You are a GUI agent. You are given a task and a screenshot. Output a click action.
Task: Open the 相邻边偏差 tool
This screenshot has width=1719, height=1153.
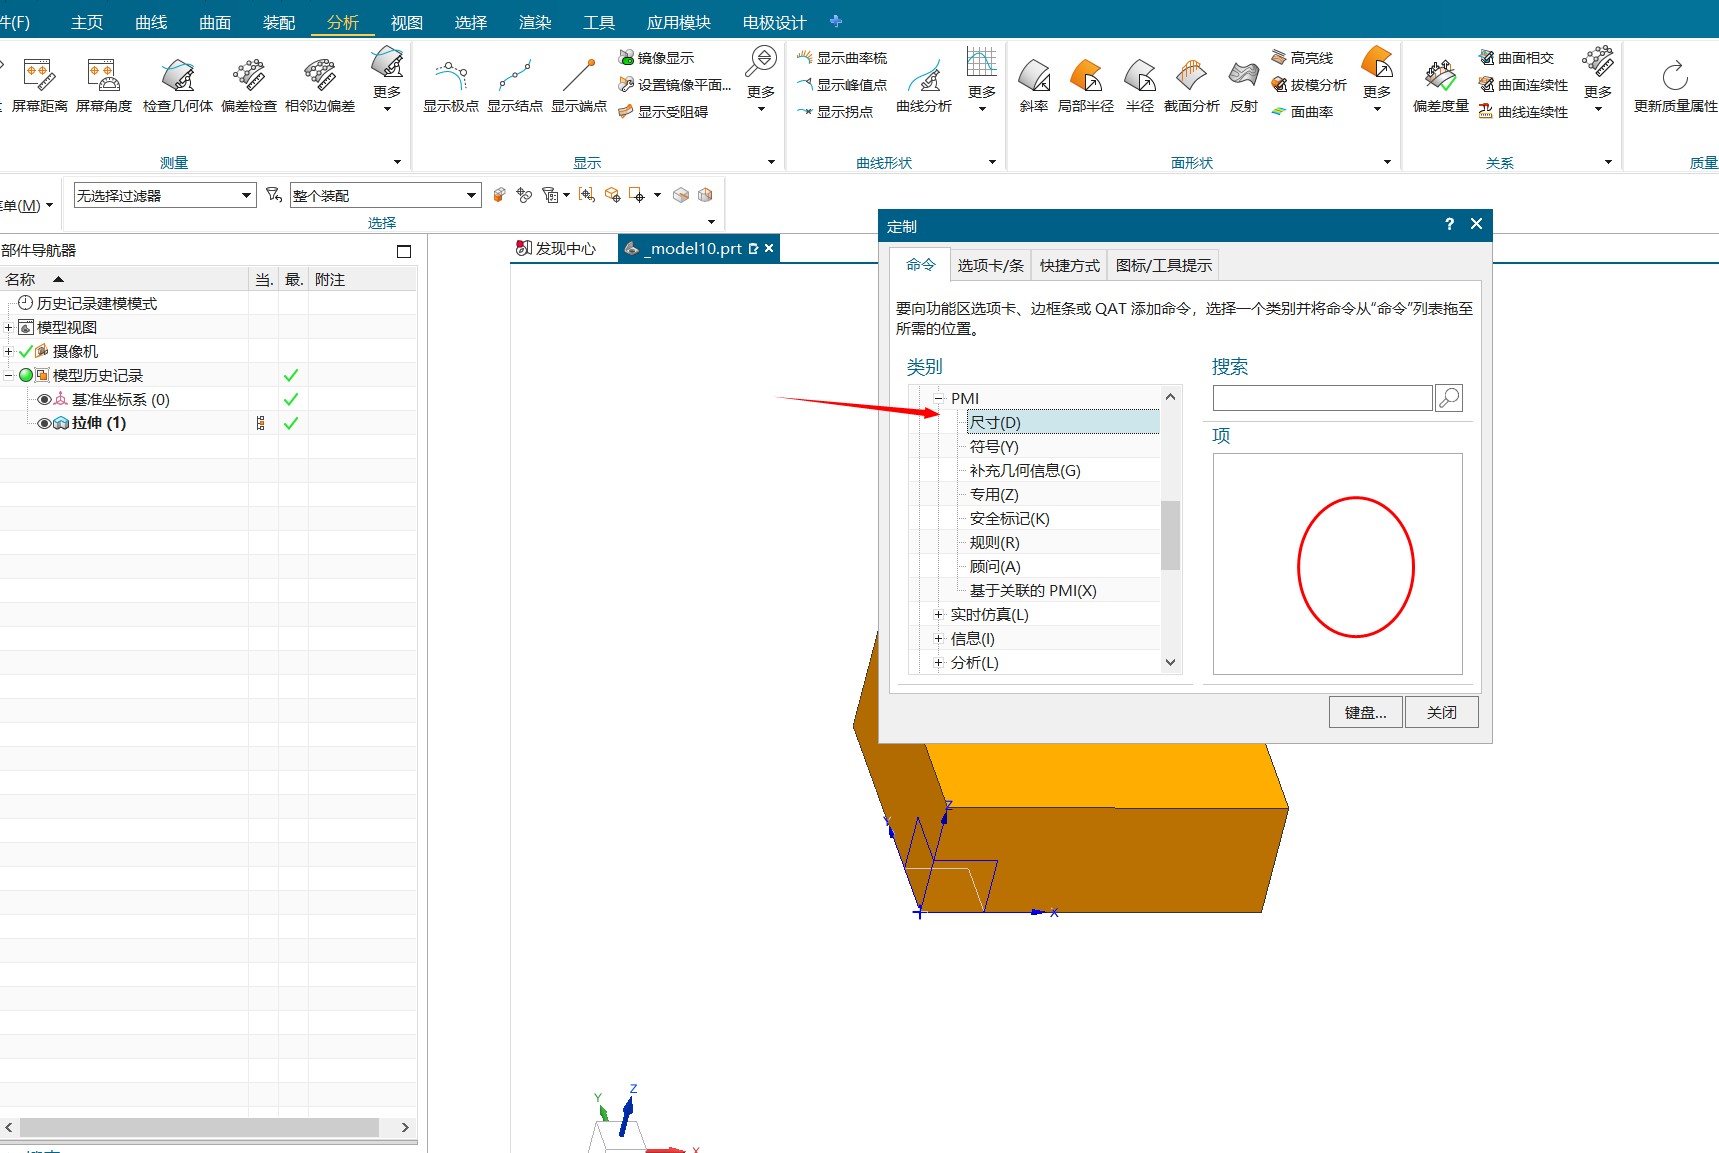pos(320,85)
